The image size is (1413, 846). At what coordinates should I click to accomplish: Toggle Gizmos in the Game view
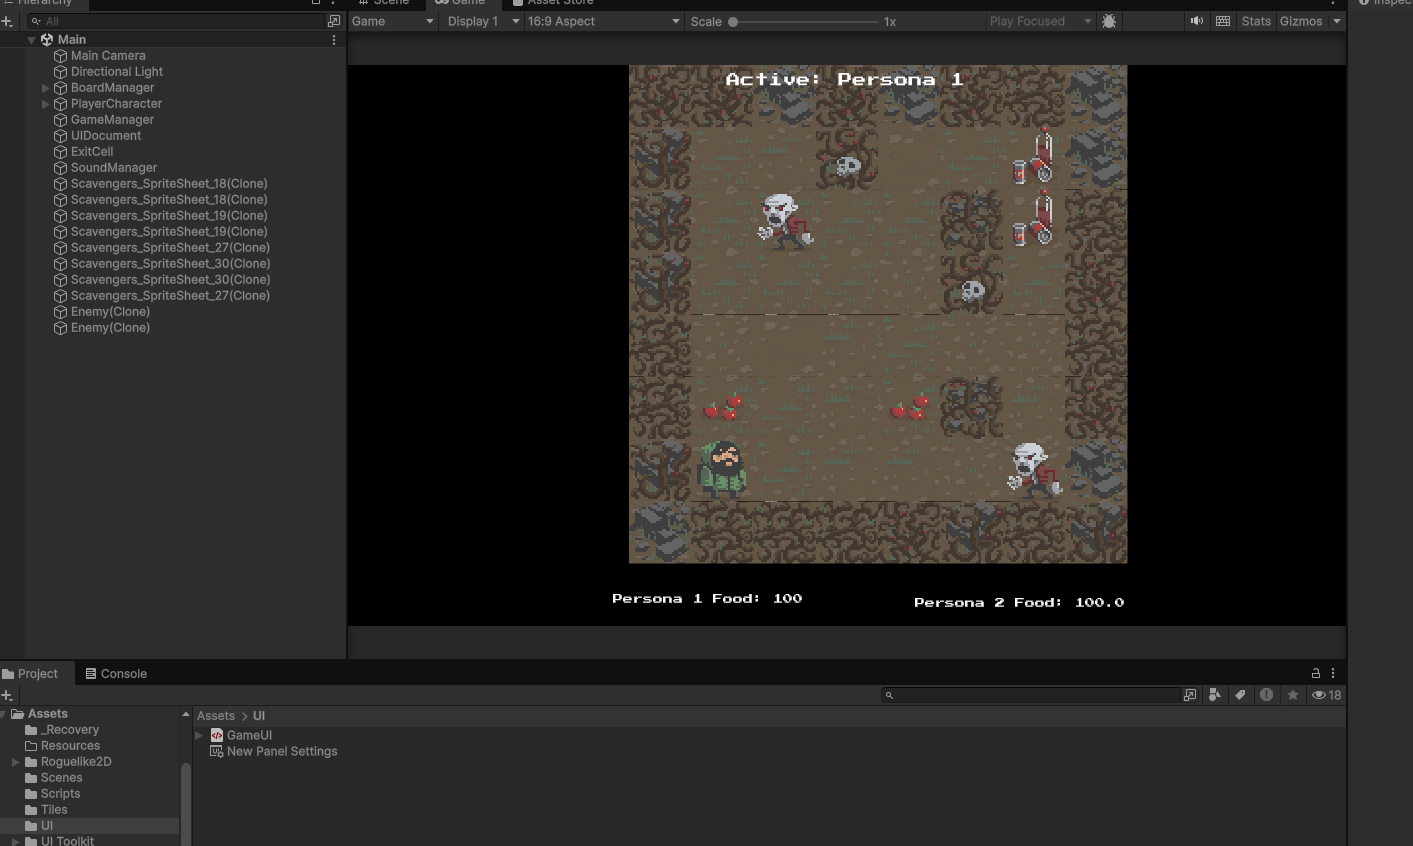tap(1301, 21)
